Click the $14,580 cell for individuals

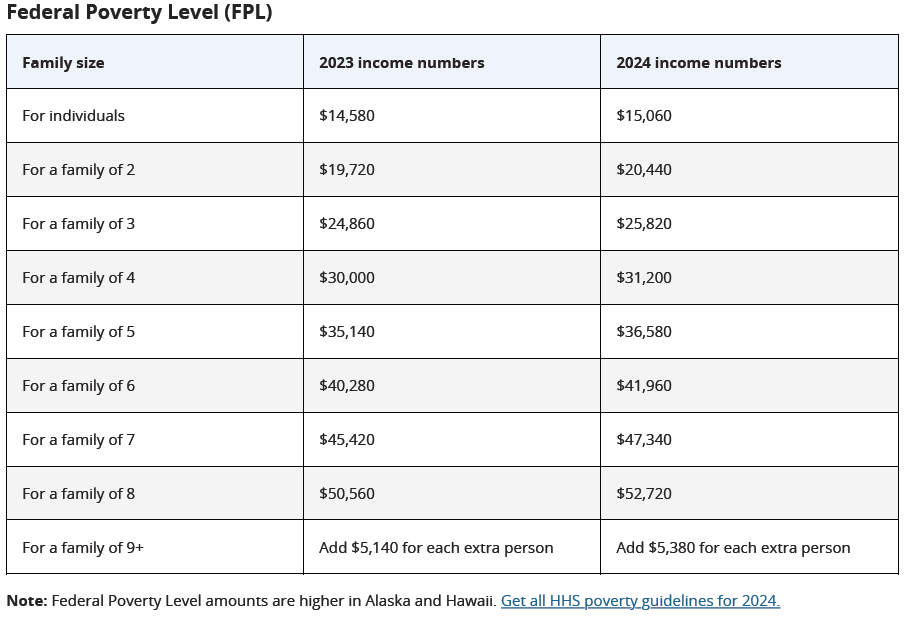click(x=347, y=116)
